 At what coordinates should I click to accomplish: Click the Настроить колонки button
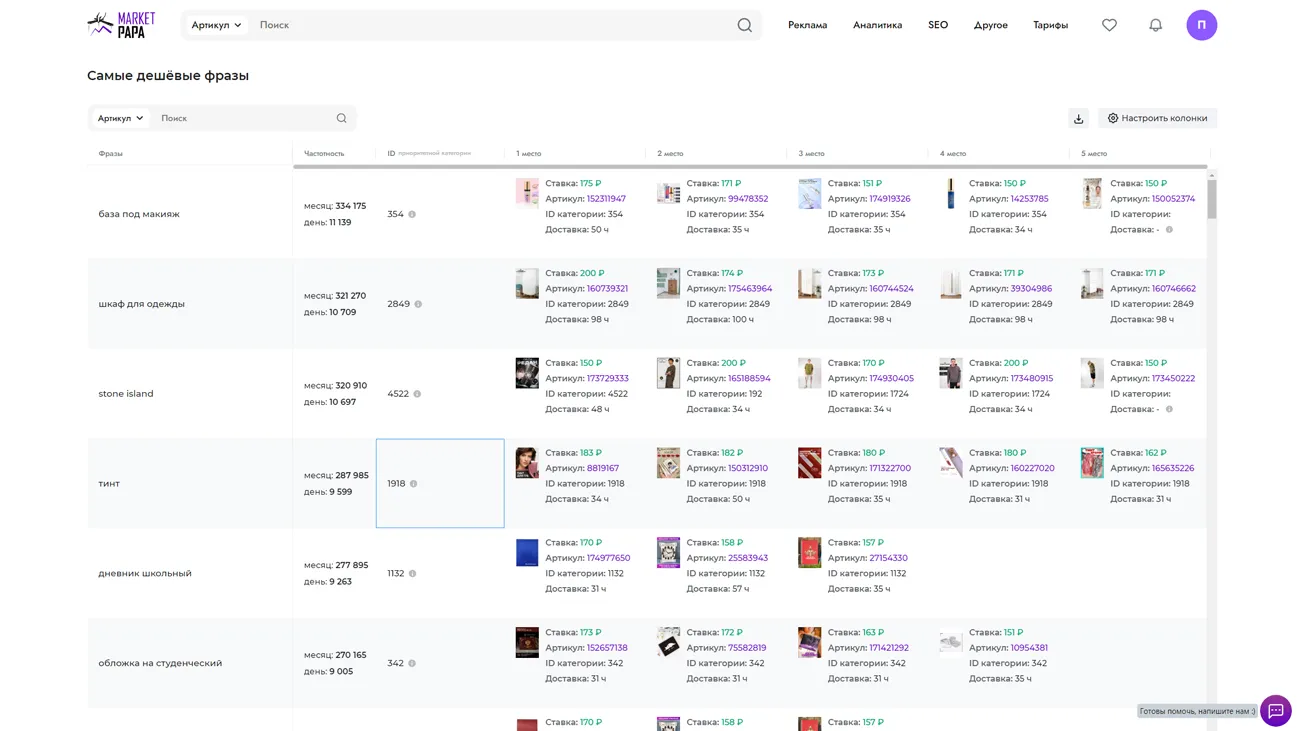1157,118
